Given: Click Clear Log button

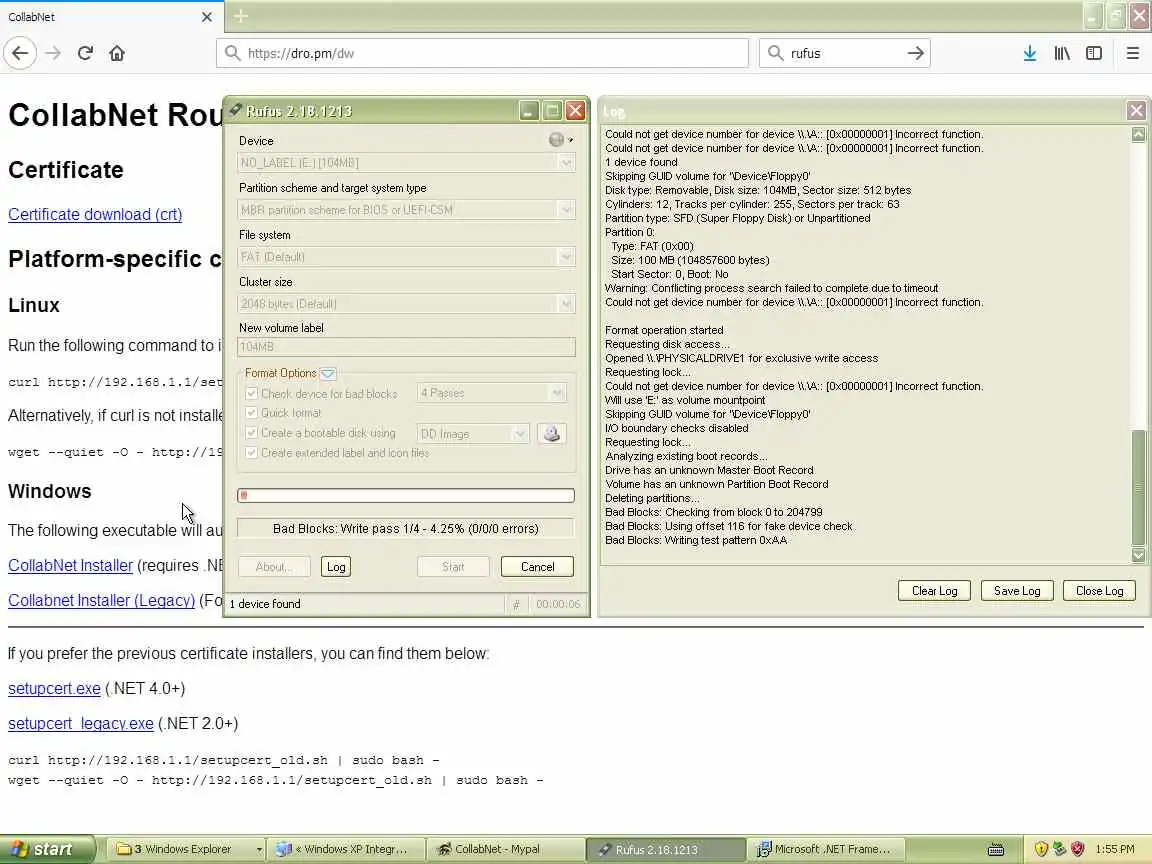Looking at the screenshot, I should 934,591.
